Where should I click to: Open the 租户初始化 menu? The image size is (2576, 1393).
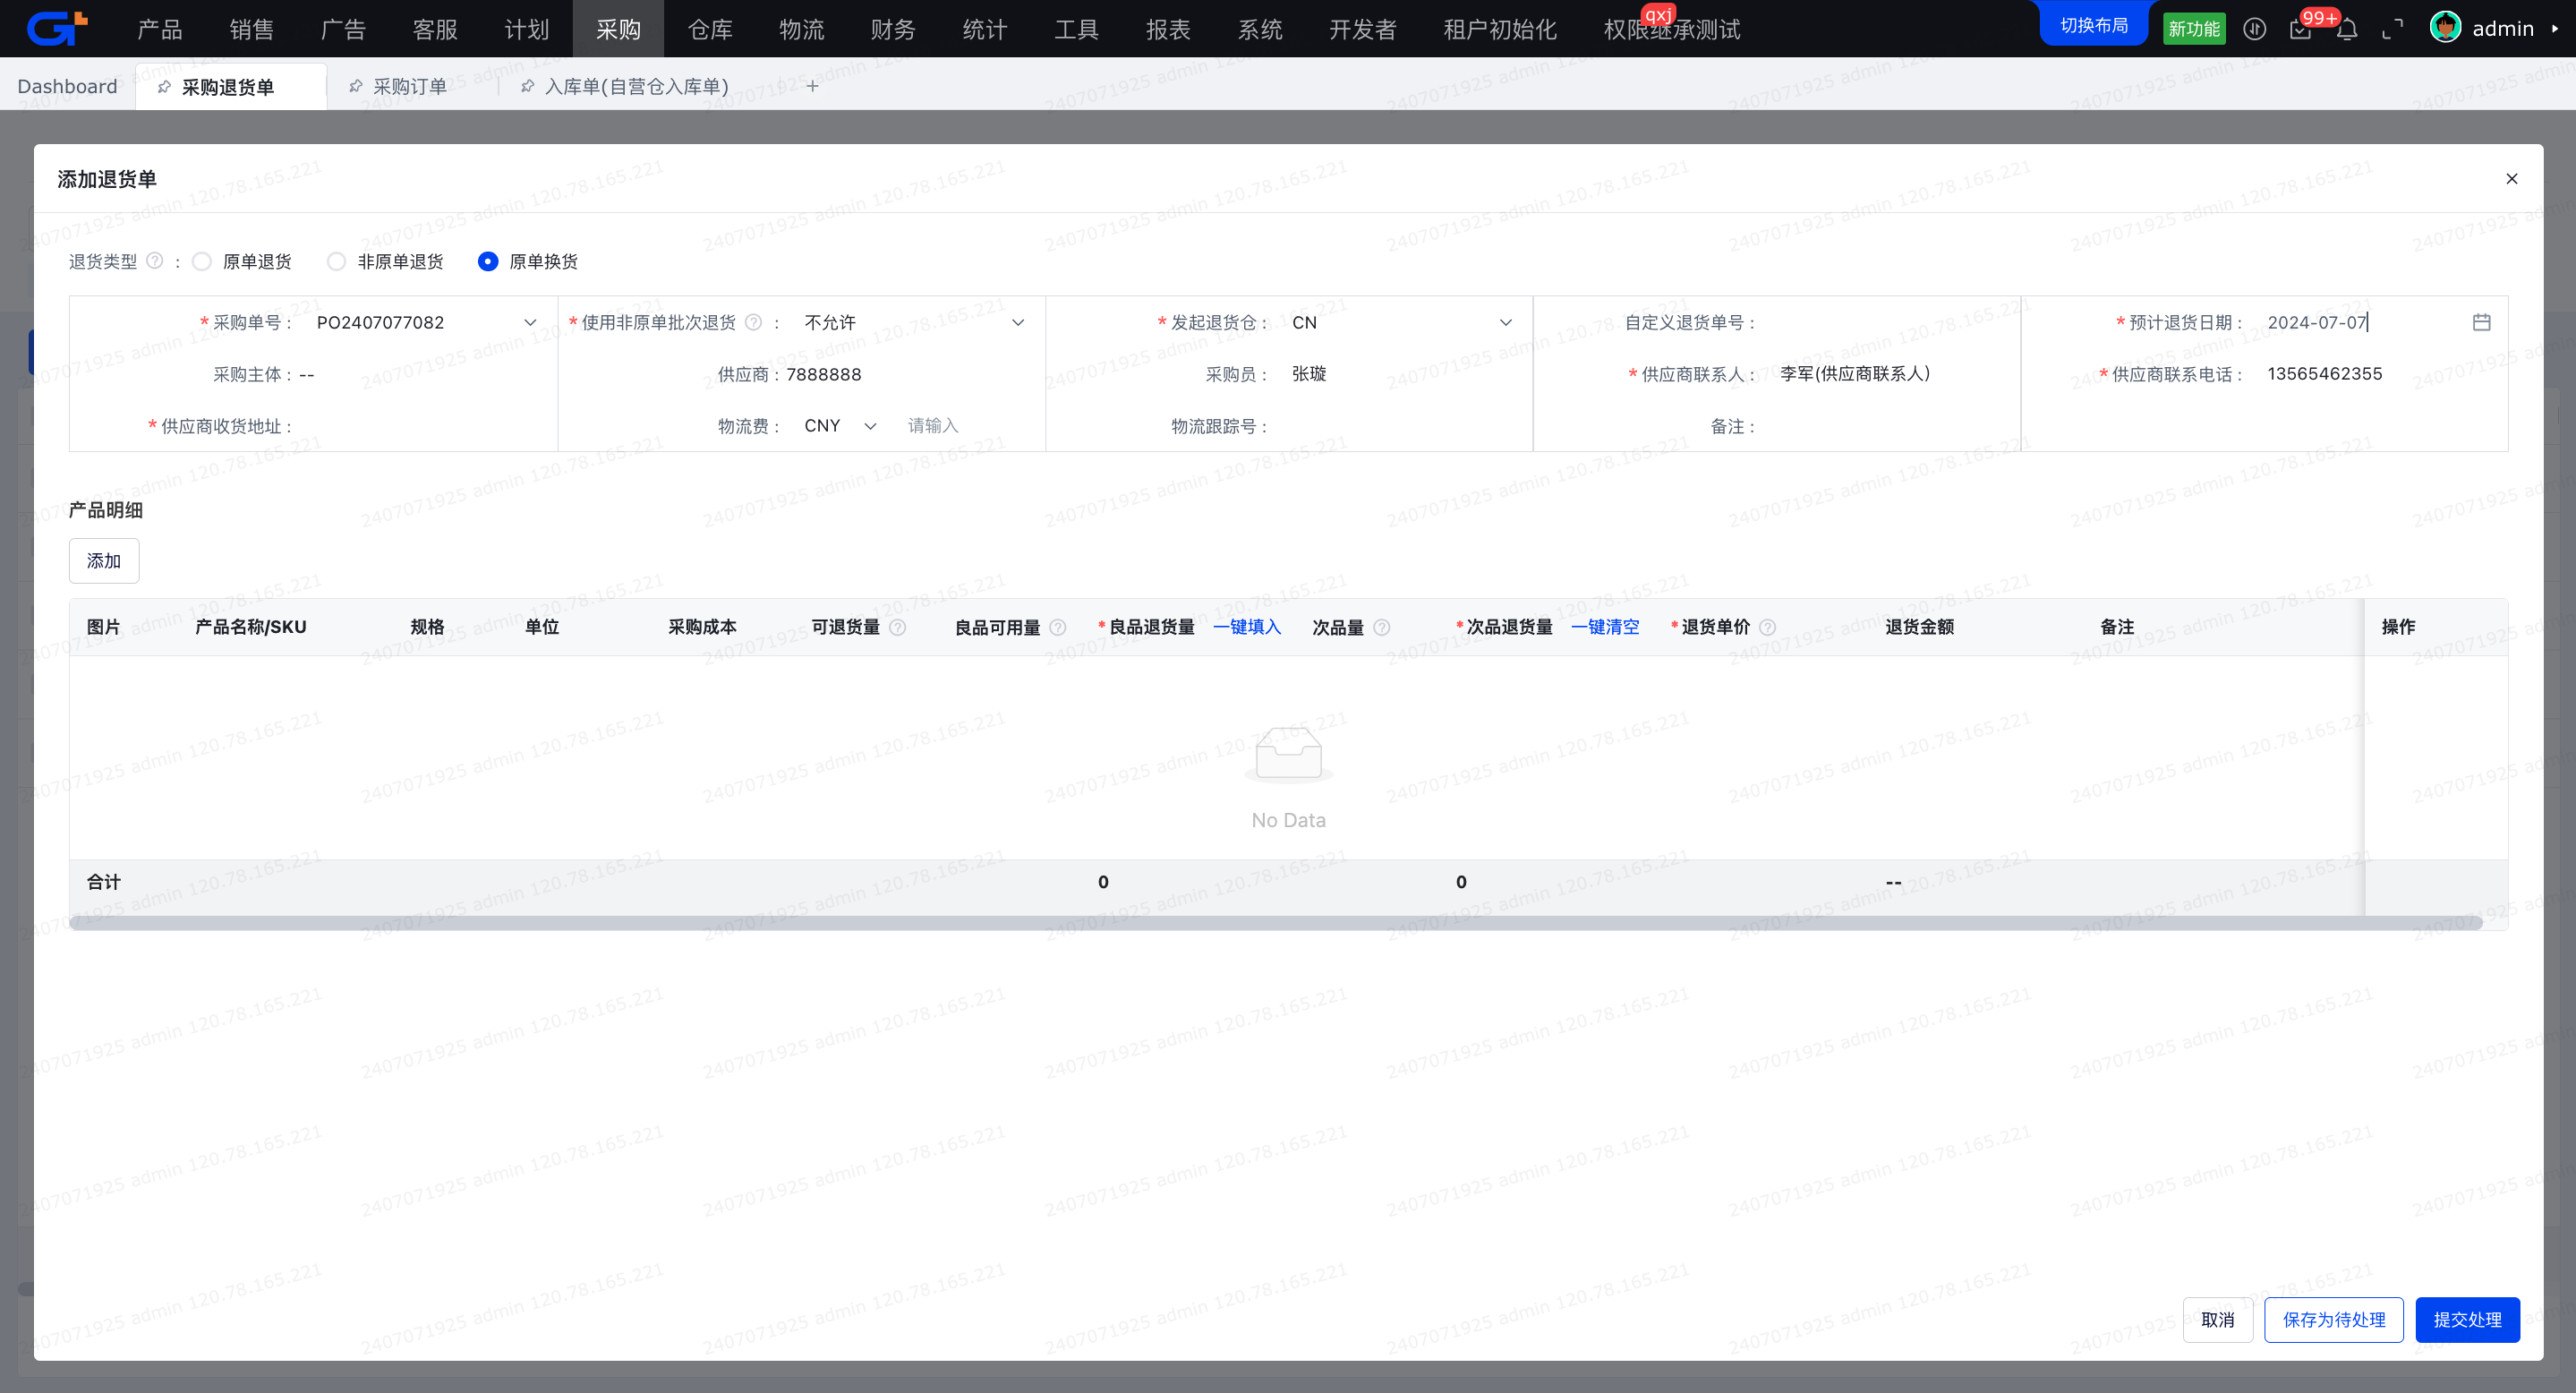coord(1500,29)
